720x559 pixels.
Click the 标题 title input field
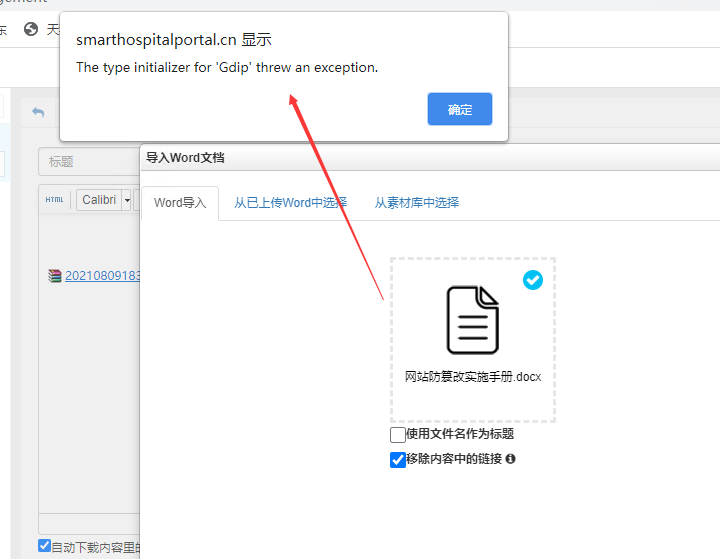(88, 162)
